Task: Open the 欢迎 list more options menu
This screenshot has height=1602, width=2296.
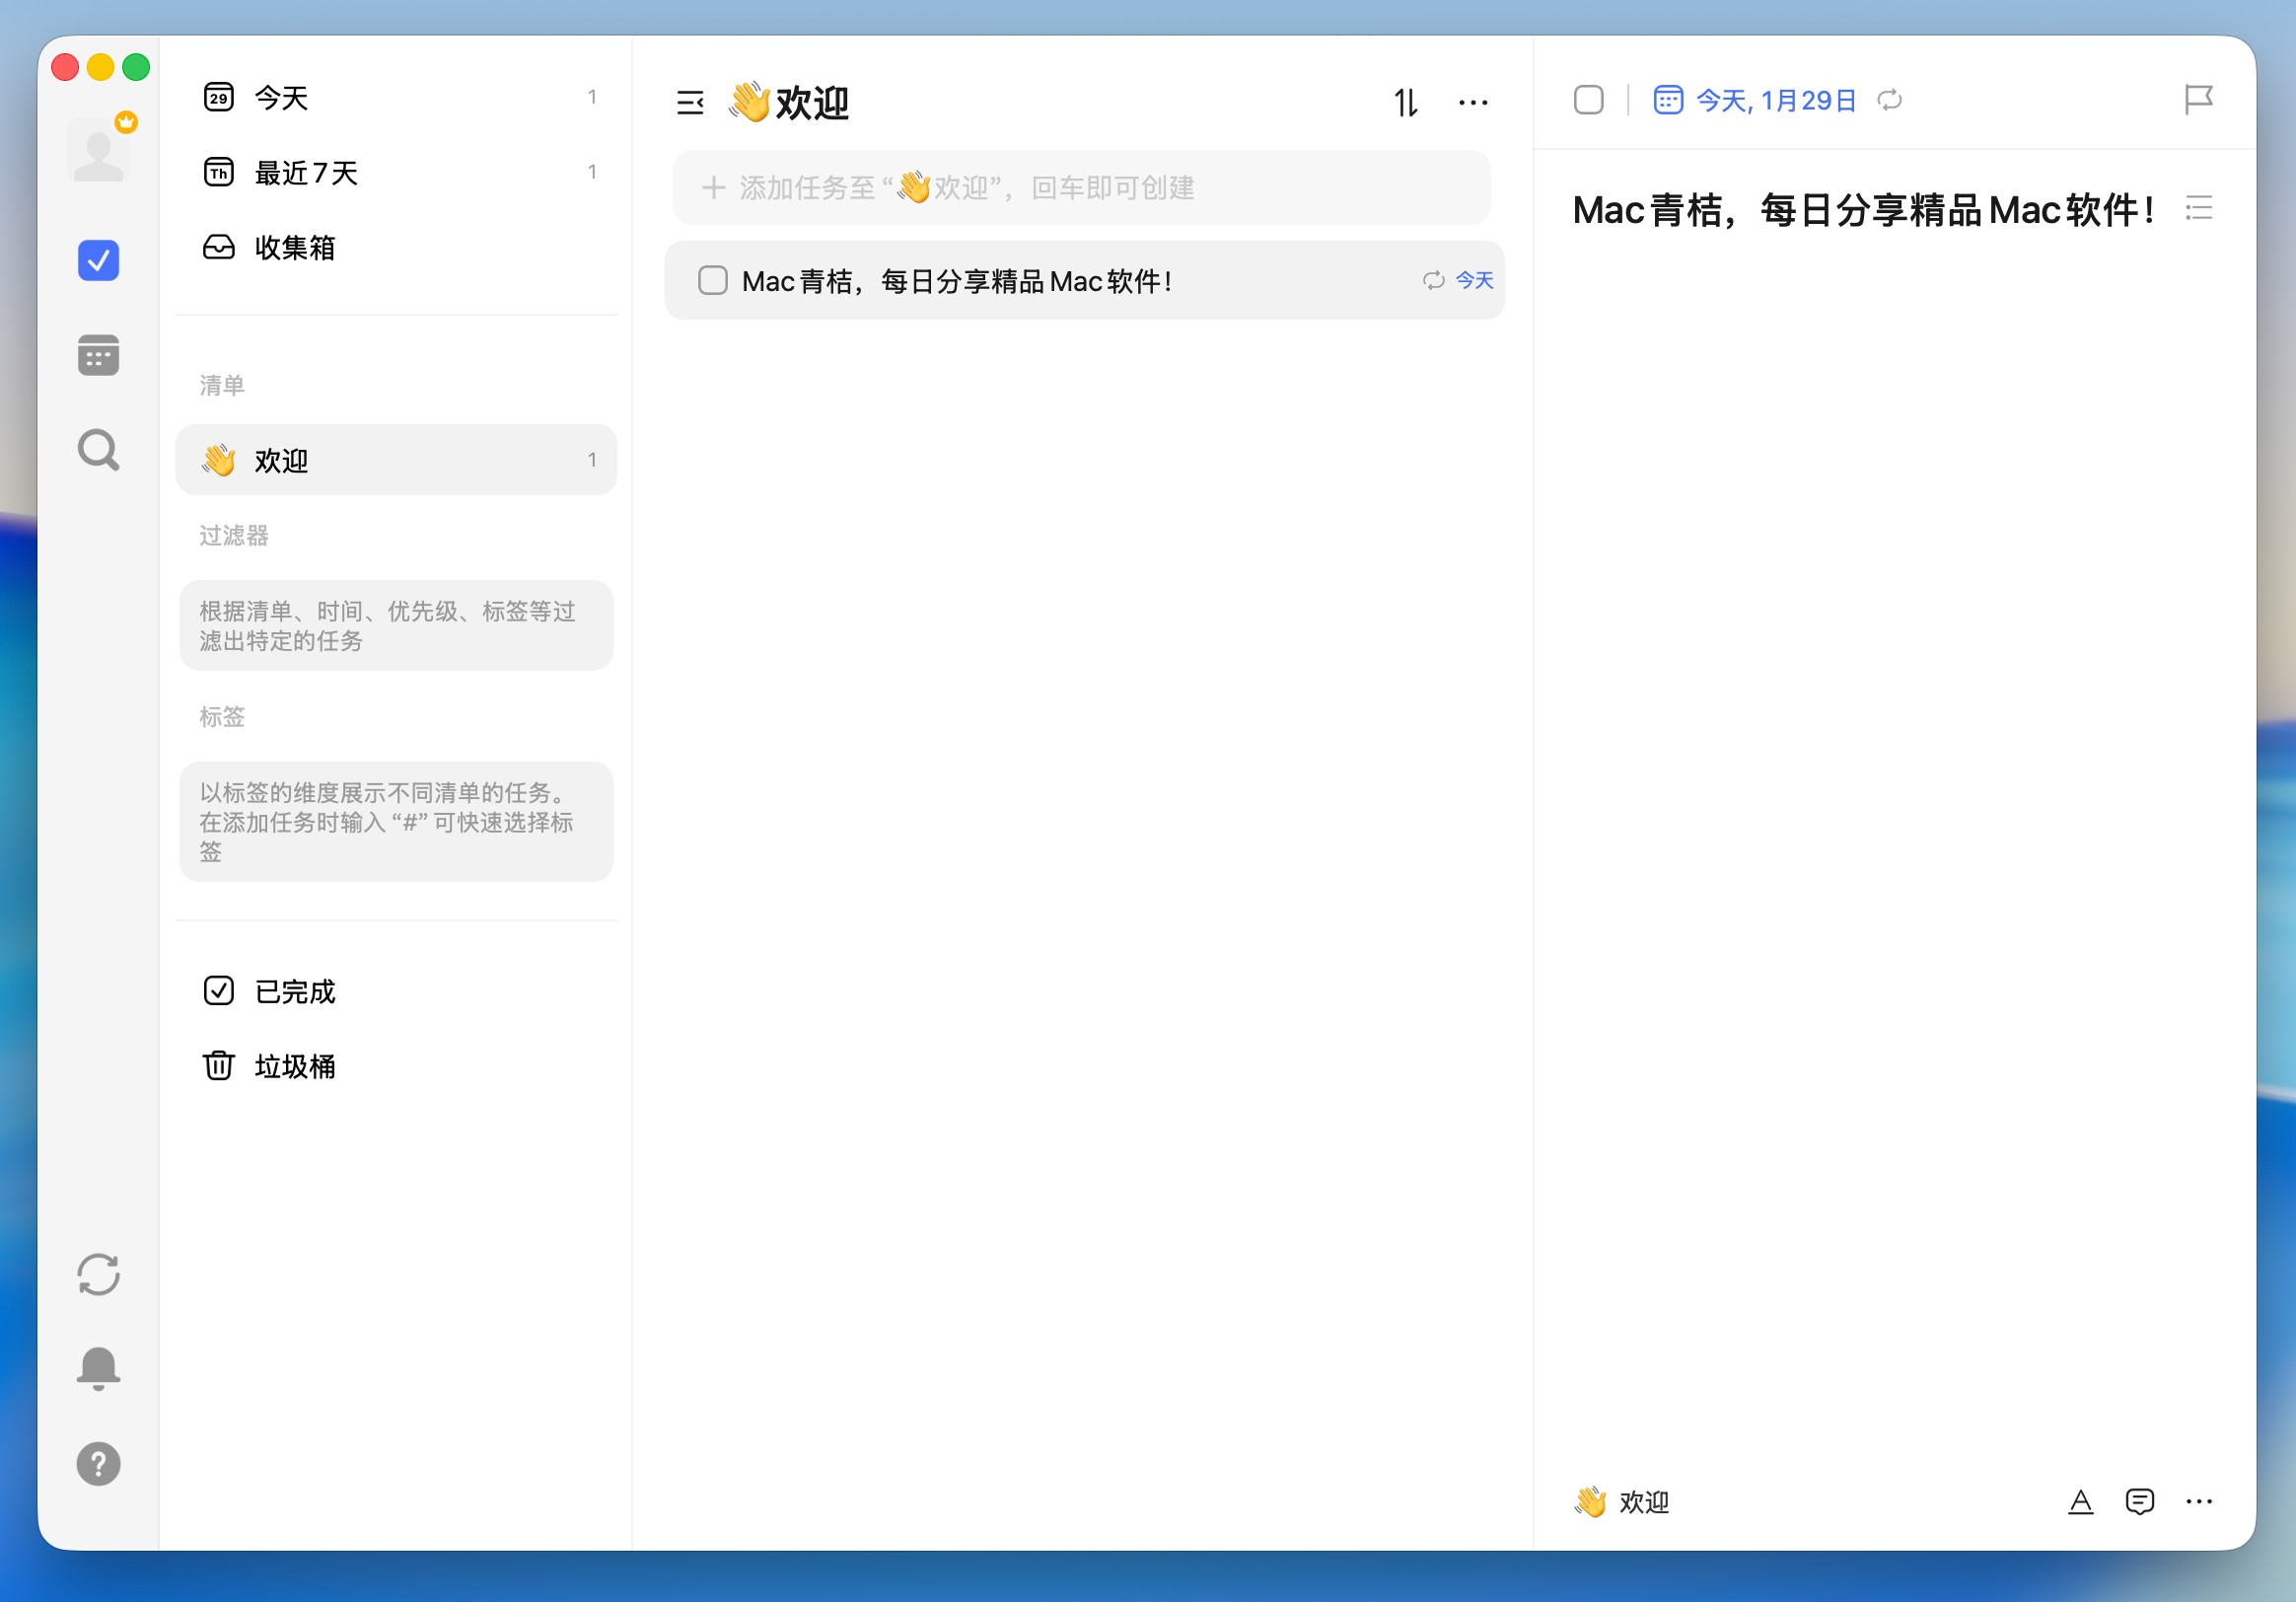Action: point(1472,102)
